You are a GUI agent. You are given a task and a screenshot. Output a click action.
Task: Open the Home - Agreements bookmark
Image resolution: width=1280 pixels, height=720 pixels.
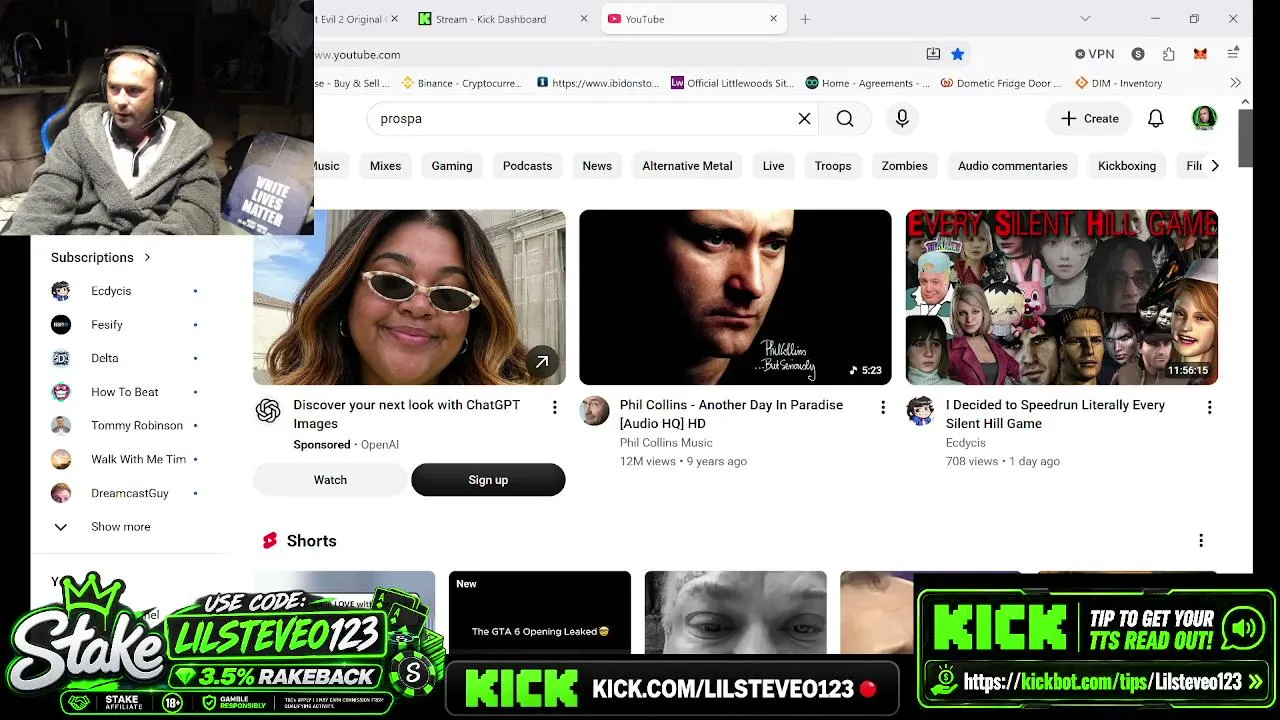[867, 83]
